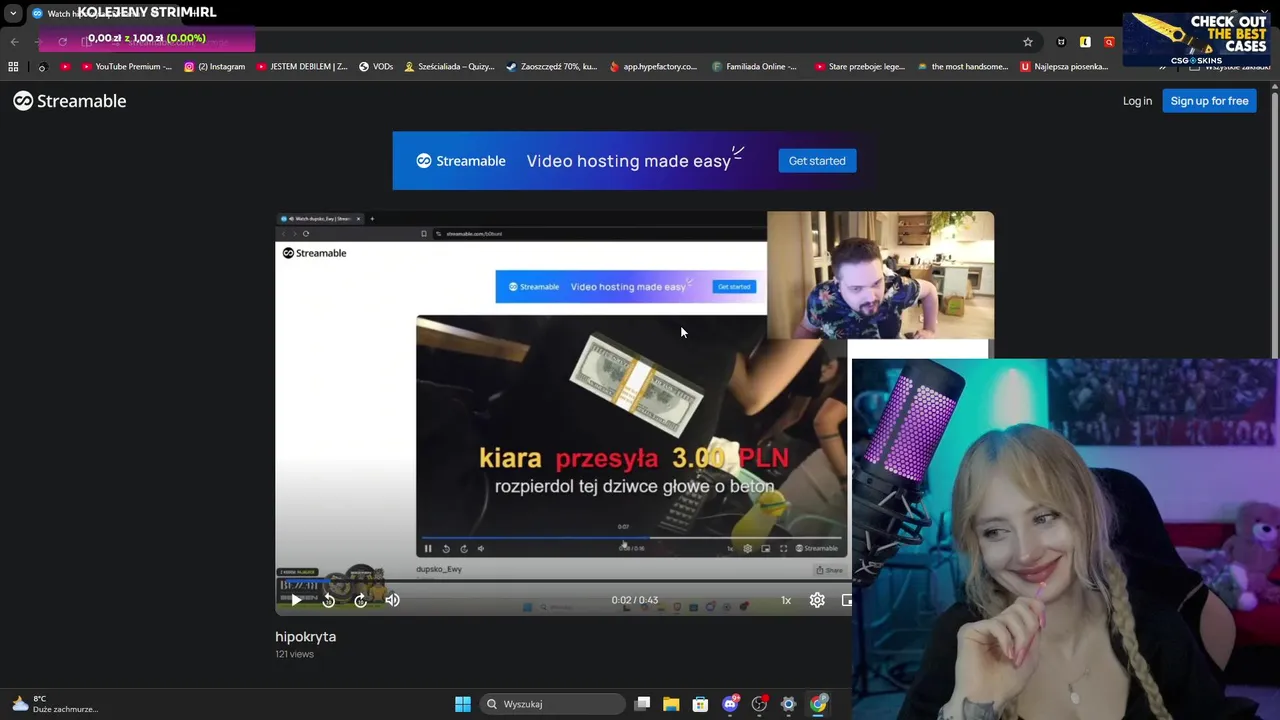The height and width of the screenshot is (720, 1280).
Task: Rewind the video by 10 seconds
Action: [x=328, y=600]
